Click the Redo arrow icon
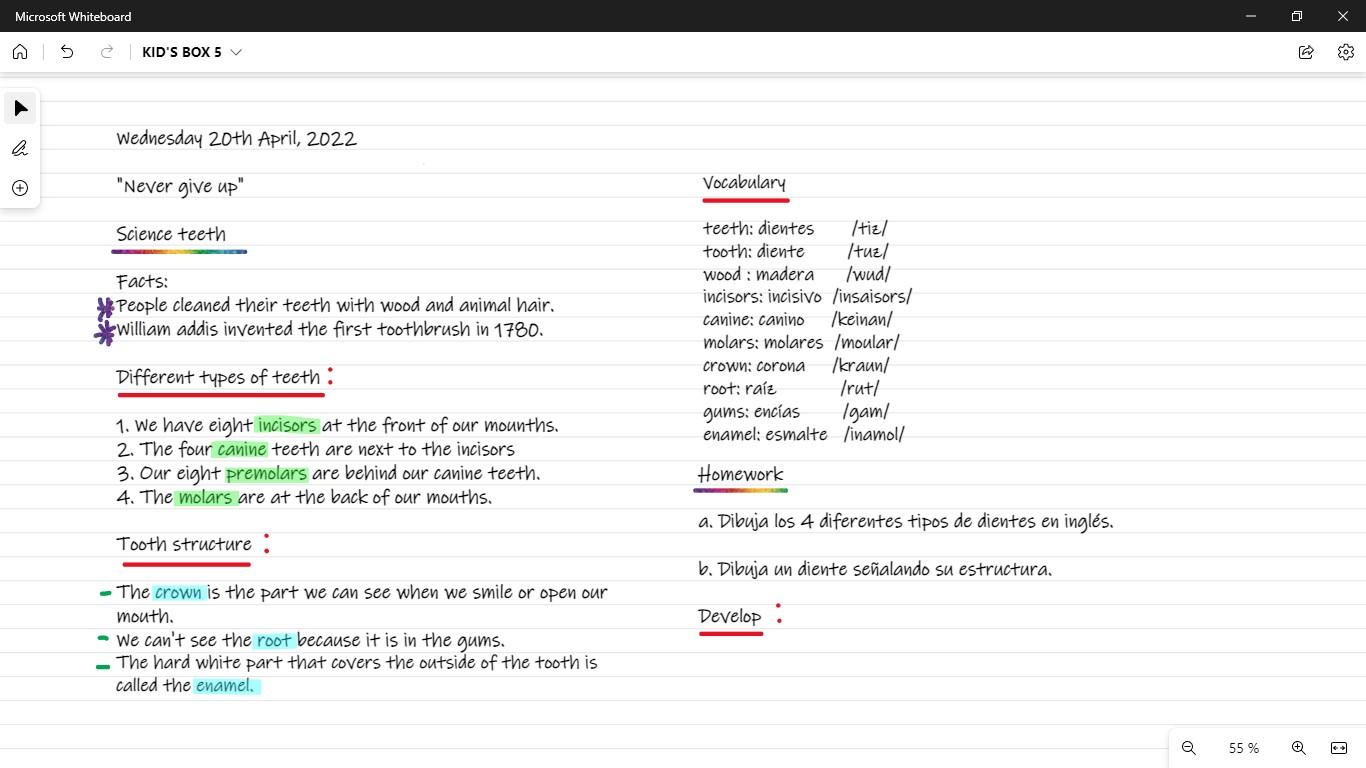The height and width of the screenshot is (768, 1366). (x=107, y=52)
